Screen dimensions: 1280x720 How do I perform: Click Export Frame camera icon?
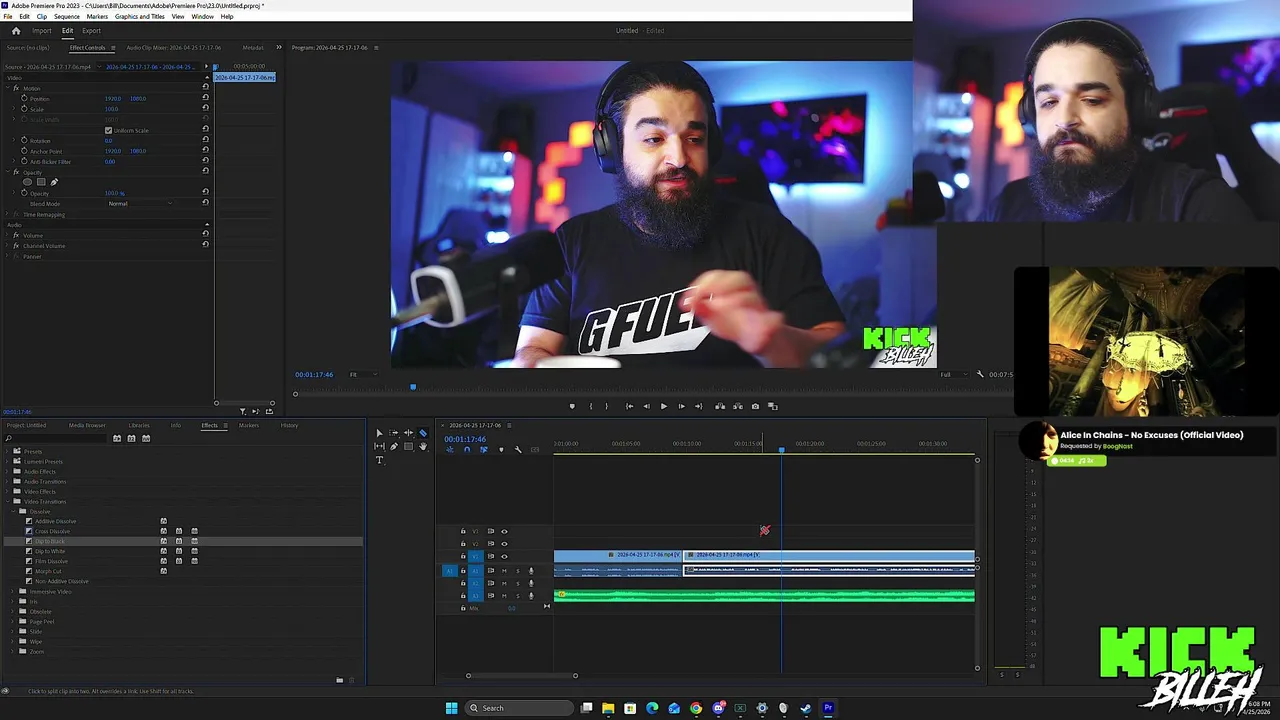pyautogui.click(x=755, y=406)
